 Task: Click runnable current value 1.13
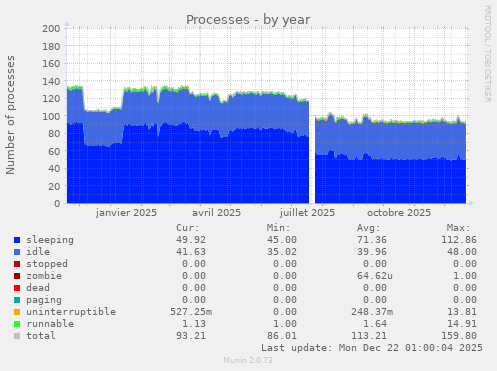click(x=194, y=324)
